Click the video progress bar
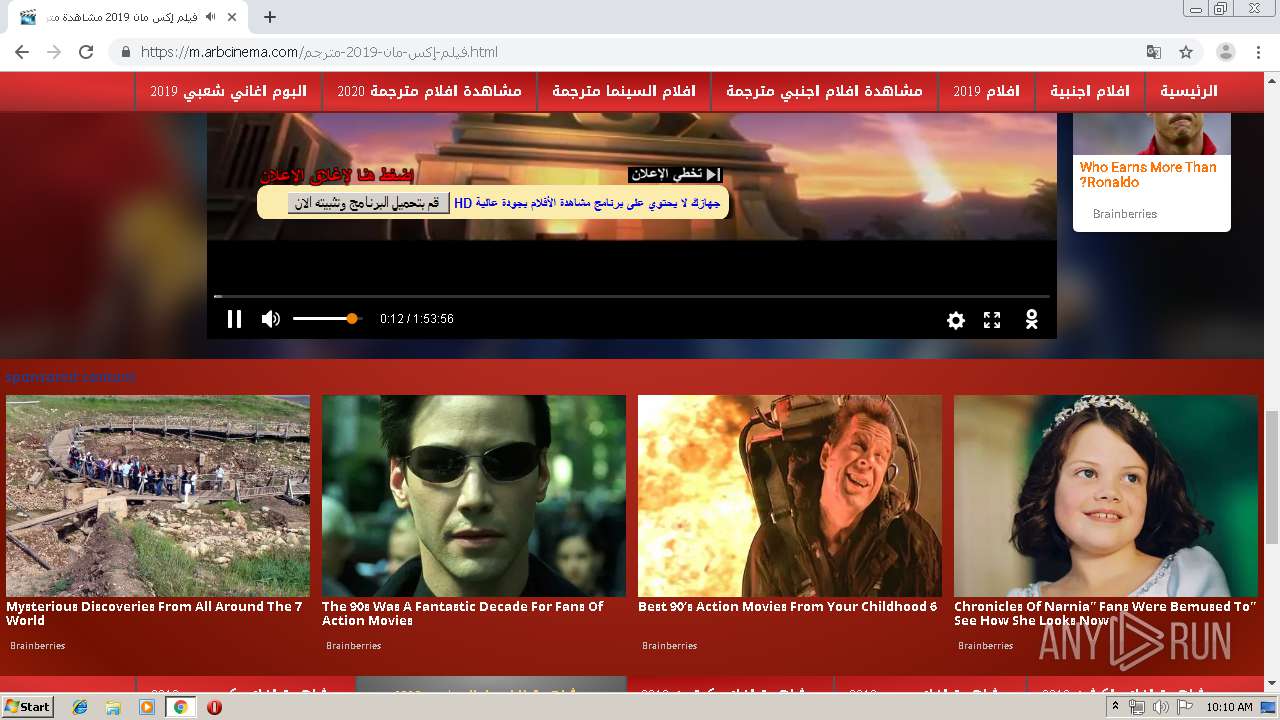The height and width of the screenshot is (720, 1280). click(632, 296)
